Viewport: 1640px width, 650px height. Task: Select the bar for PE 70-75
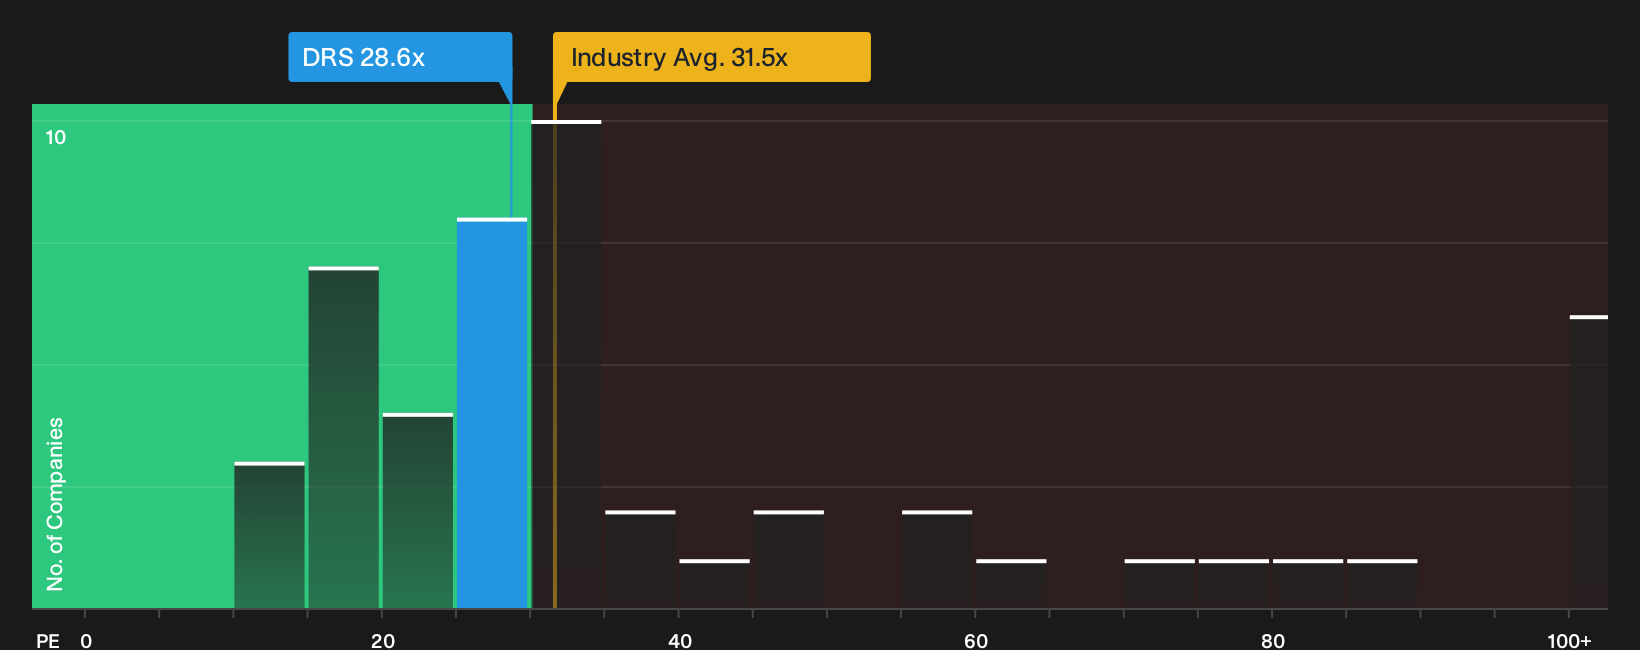pos(1160,583)
